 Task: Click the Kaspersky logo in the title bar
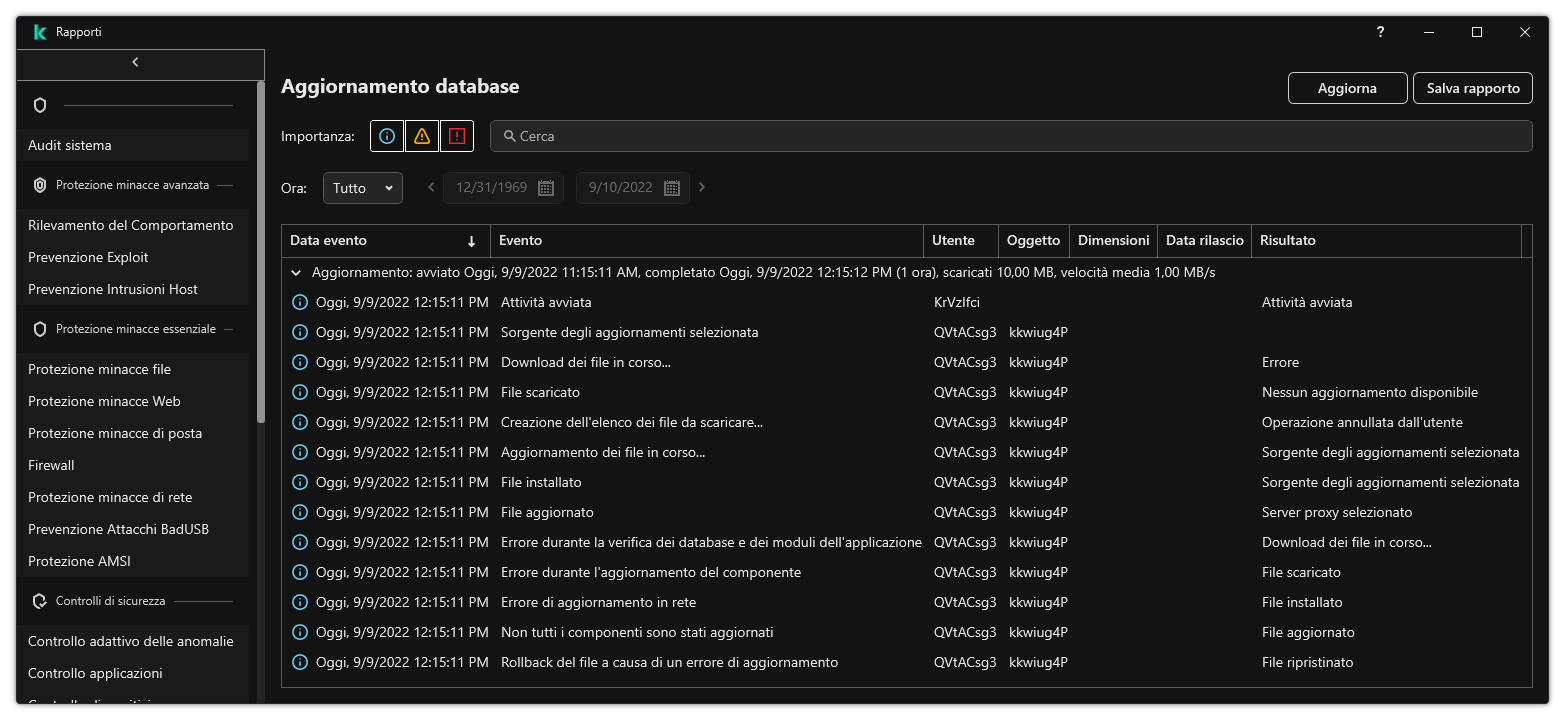point(40,32)
